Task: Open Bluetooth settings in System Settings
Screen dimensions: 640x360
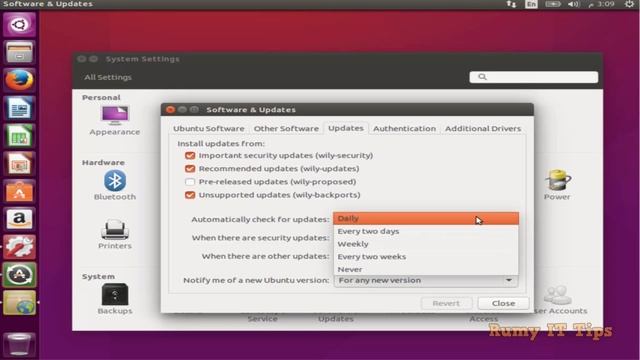Action: 115,185
